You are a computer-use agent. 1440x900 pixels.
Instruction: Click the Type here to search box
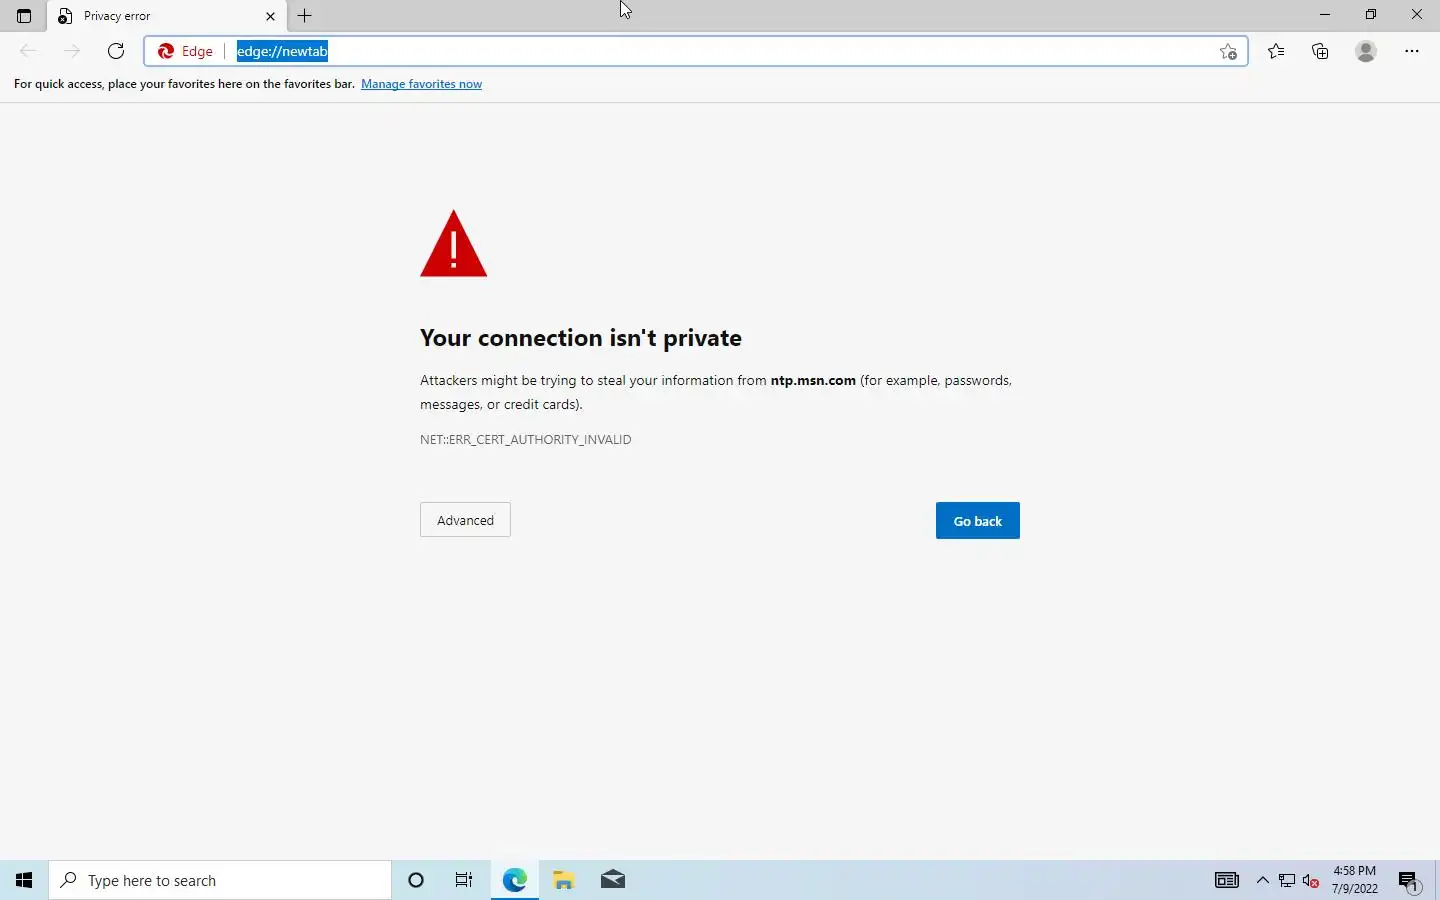(220, 880)
